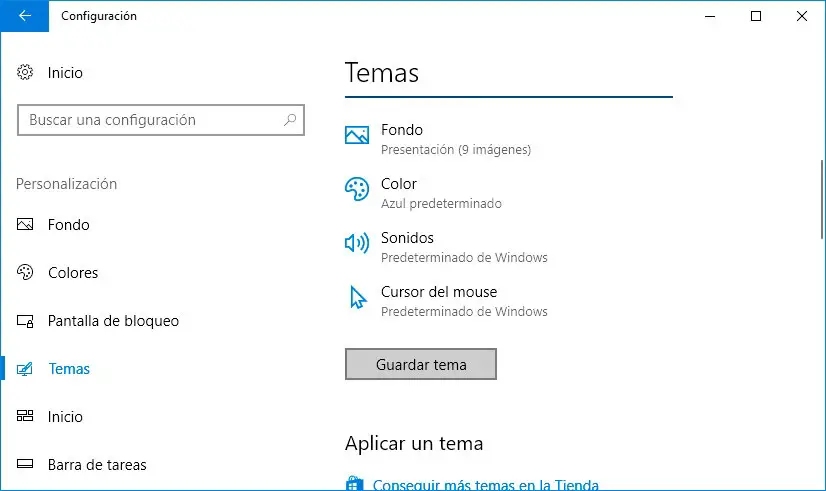
Task: Click the Pantalla de bloqueo icon
Action: 26,321
